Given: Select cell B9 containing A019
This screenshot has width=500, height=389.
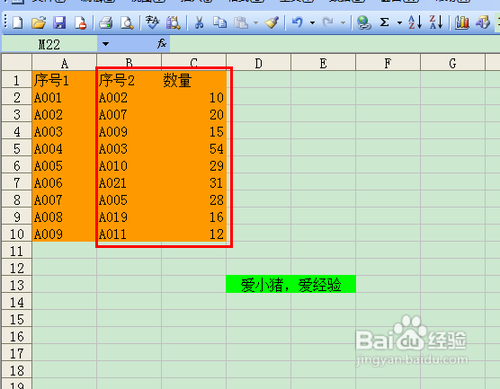Looking at the screenshot, I should 129,217.
